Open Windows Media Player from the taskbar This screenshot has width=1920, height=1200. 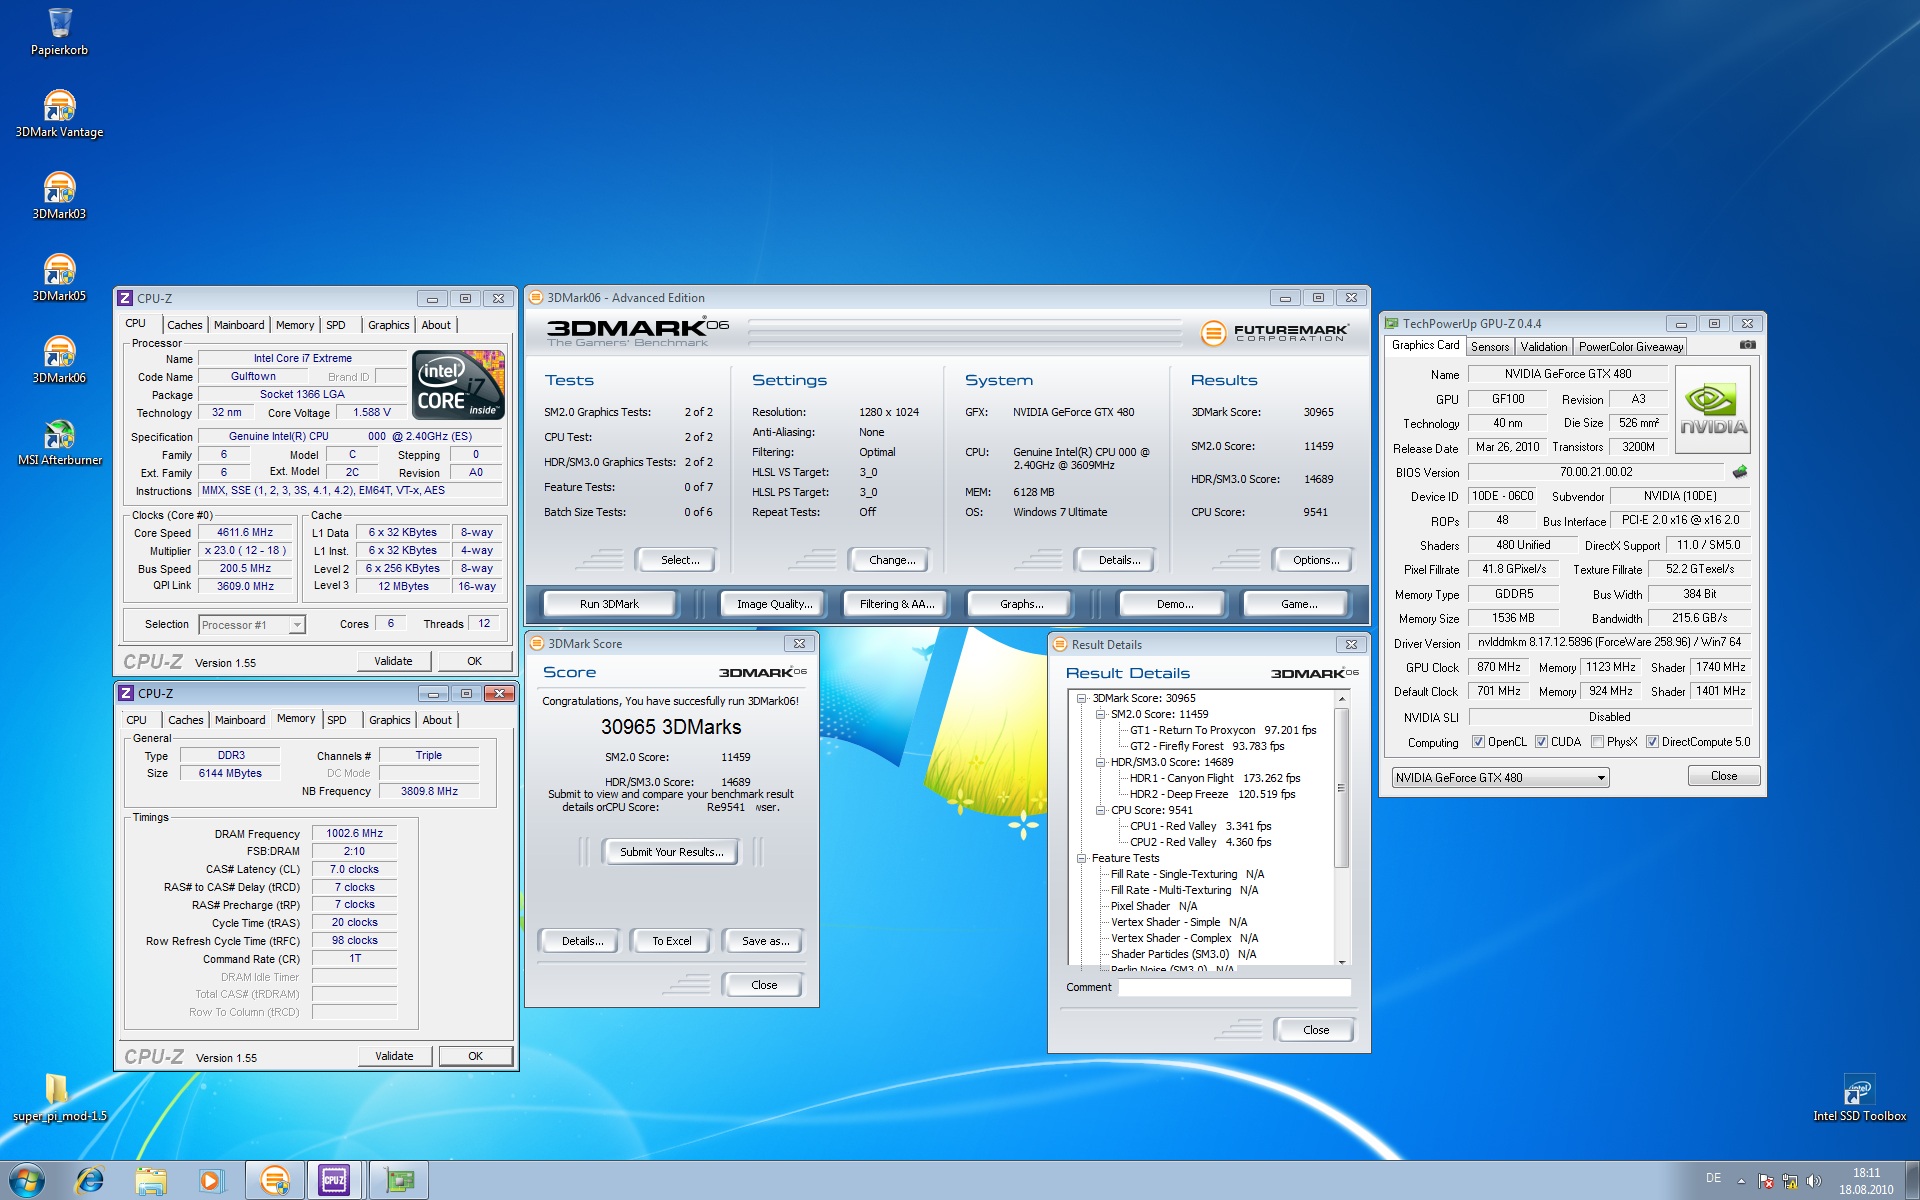pos(211,1180)
